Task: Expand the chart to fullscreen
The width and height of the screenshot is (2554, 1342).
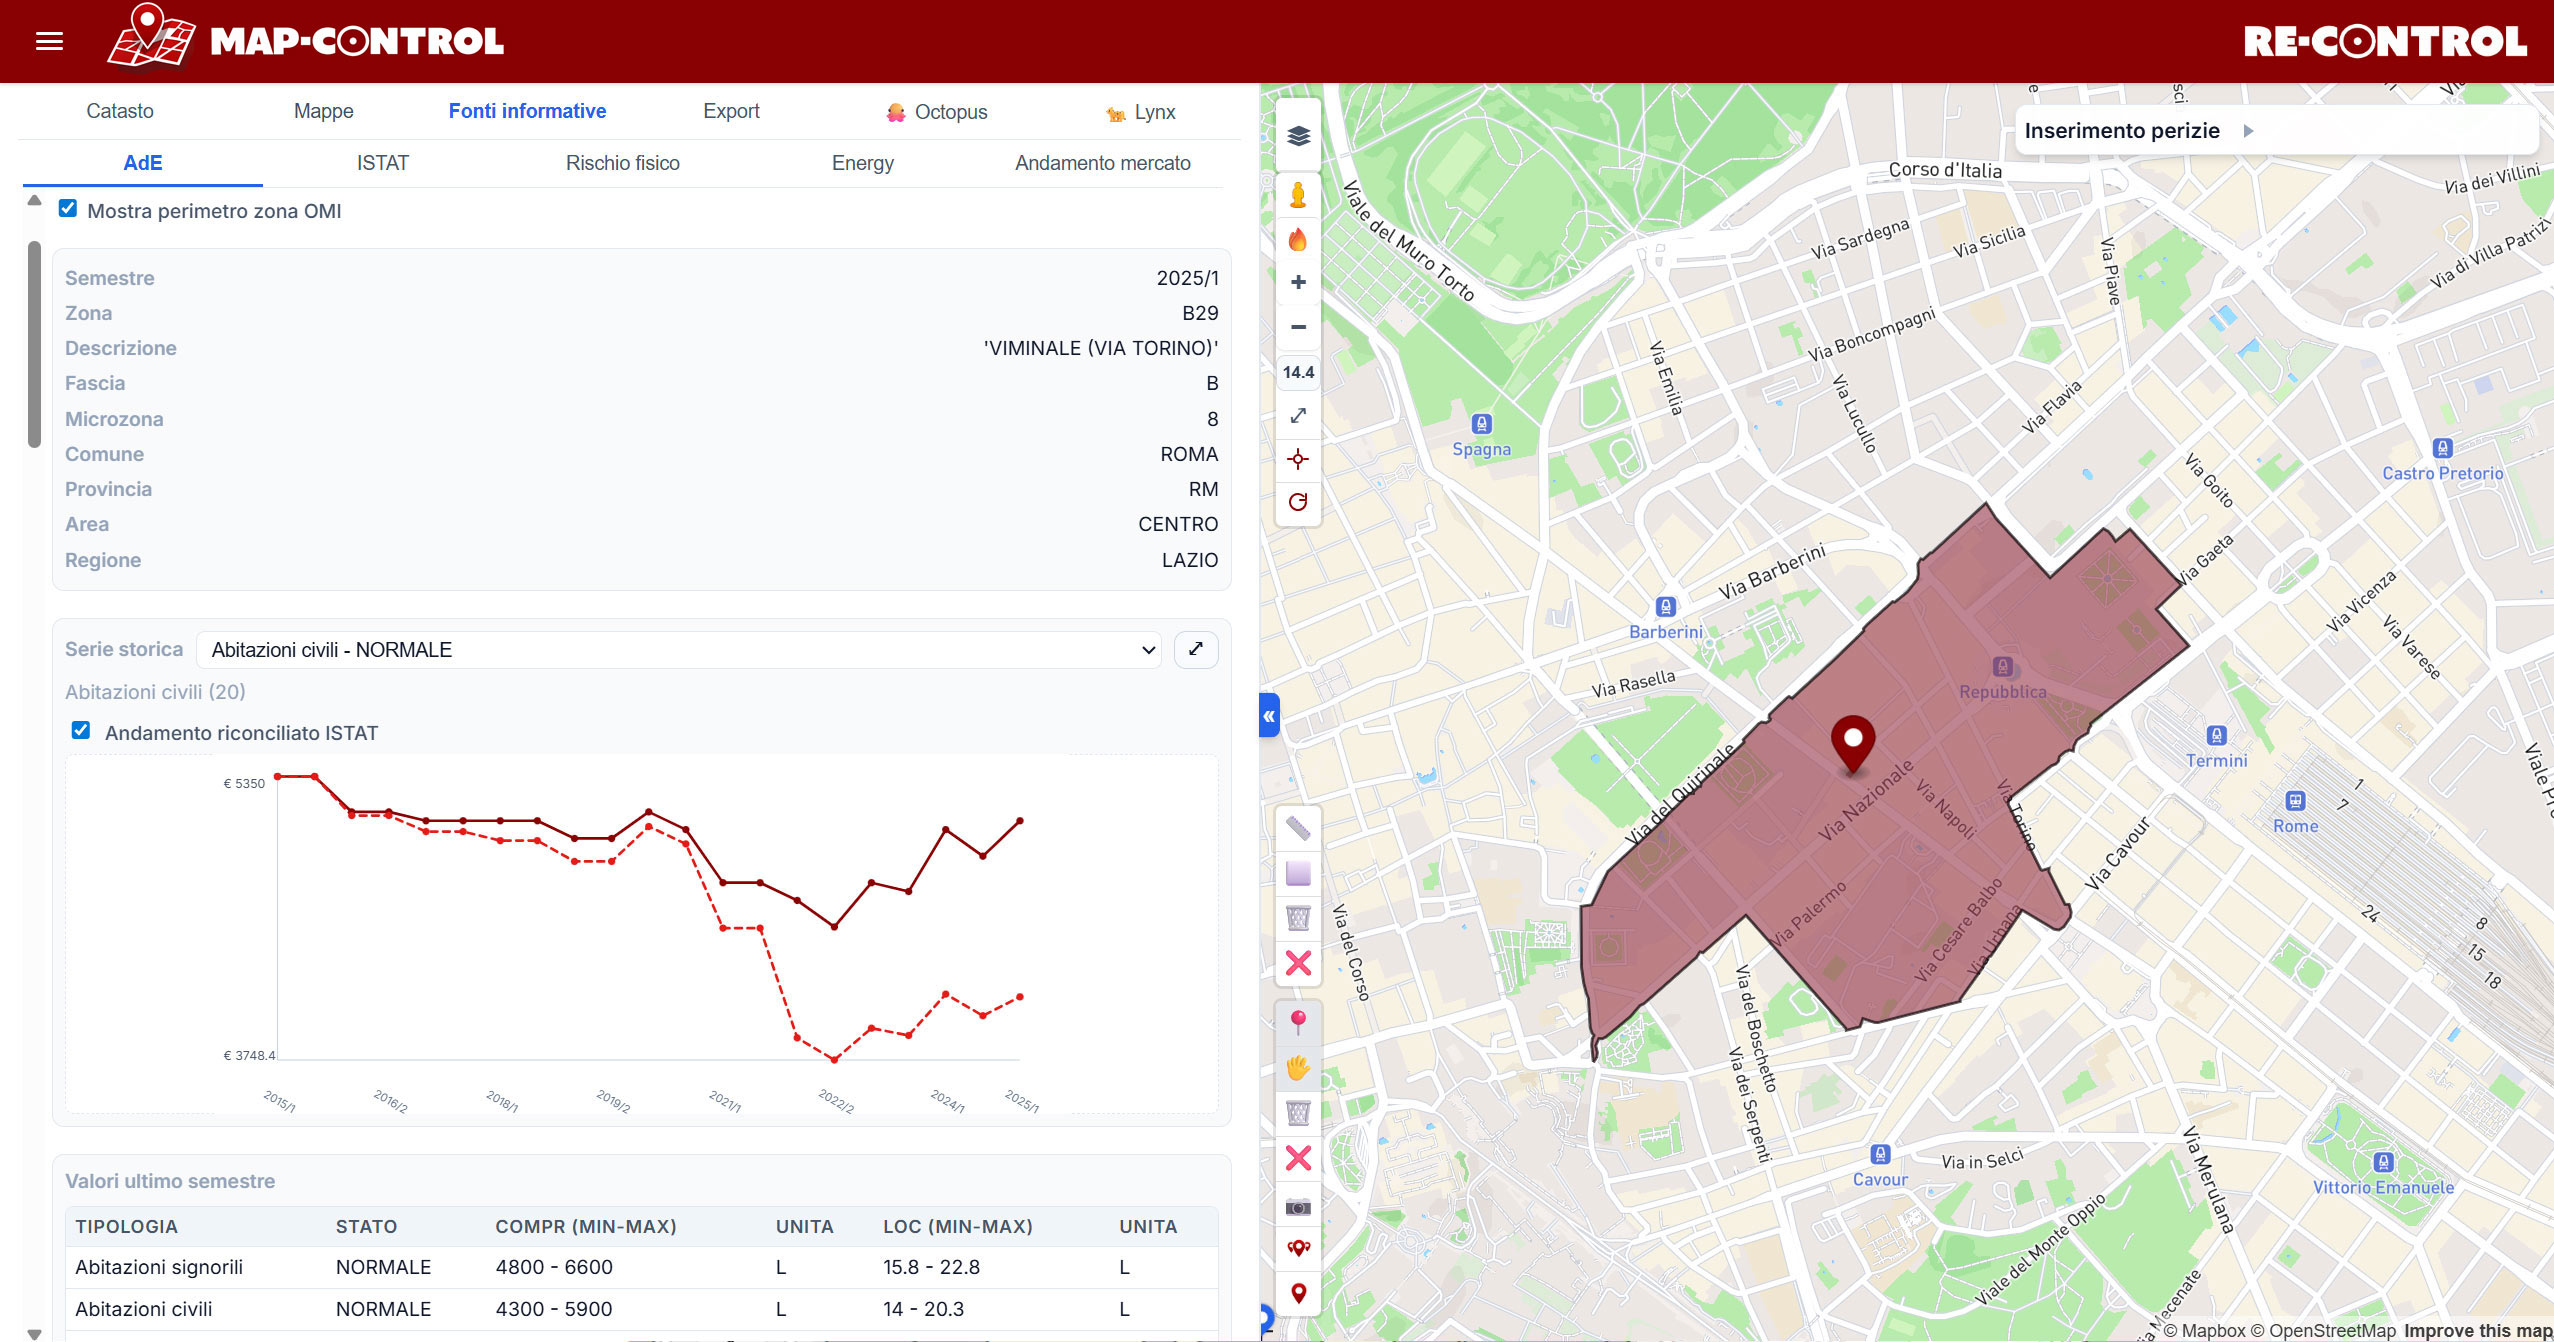Action: [1195, 650]
